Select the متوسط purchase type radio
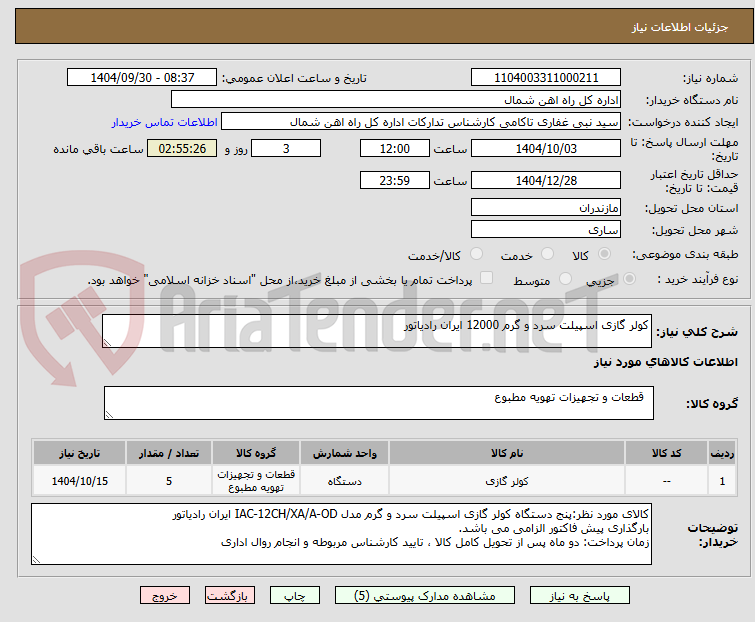Image resolution: width=755 pixels, height=622 pixels. click(565, 279)
